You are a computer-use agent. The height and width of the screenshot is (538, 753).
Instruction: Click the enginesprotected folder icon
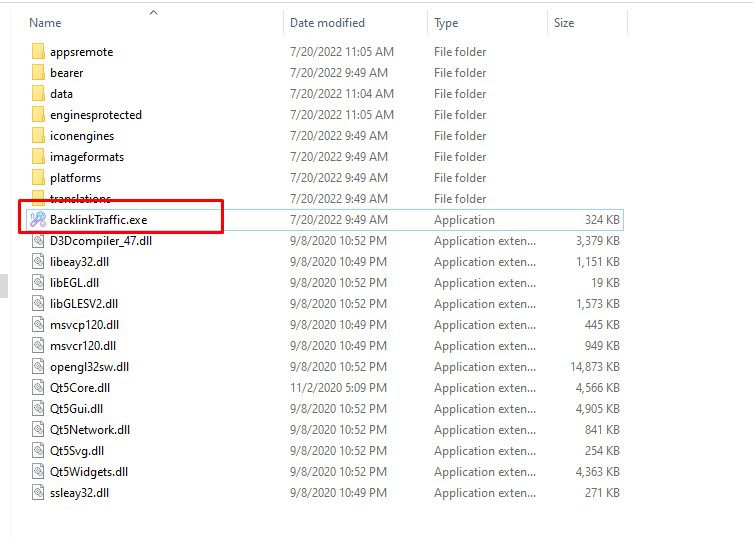pos(38,115)
